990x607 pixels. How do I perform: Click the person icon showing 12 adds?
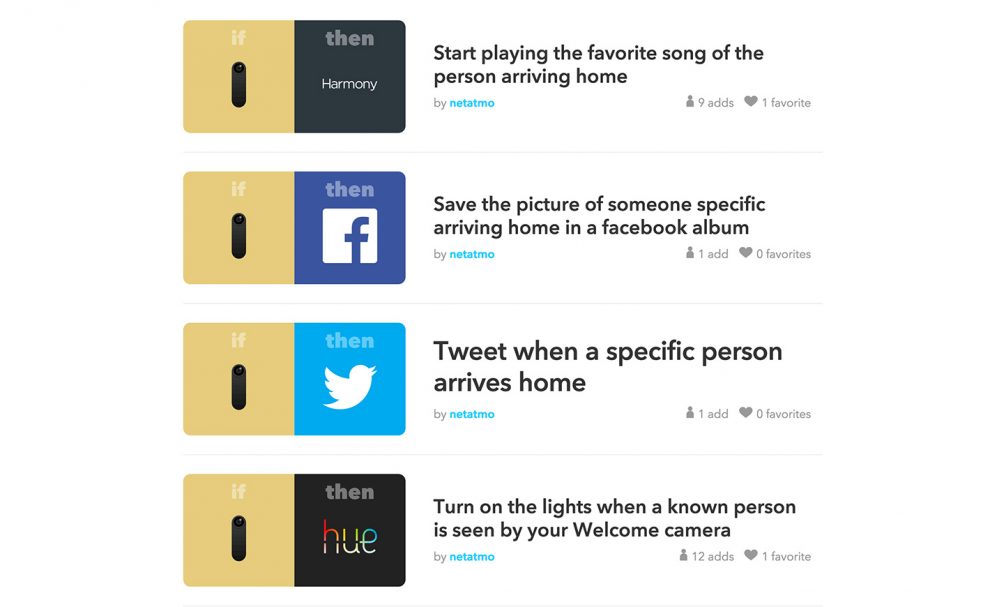click(x=684, y=555)
